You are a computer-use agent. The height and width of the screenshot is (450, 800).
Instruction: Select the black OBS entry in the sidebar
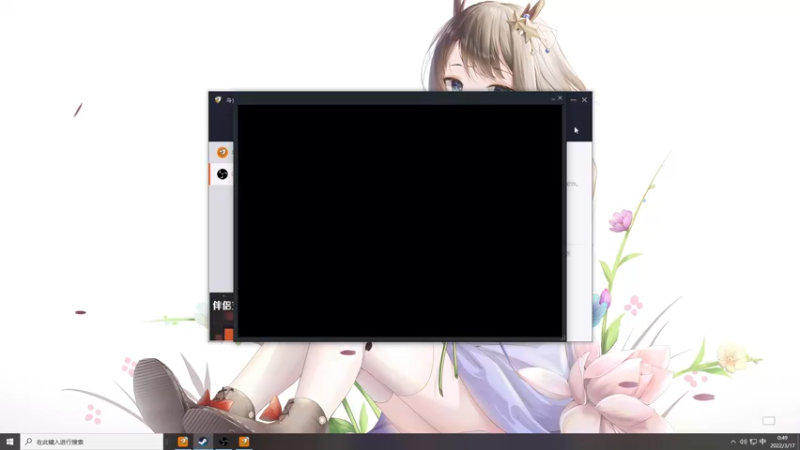coord(222,174)
